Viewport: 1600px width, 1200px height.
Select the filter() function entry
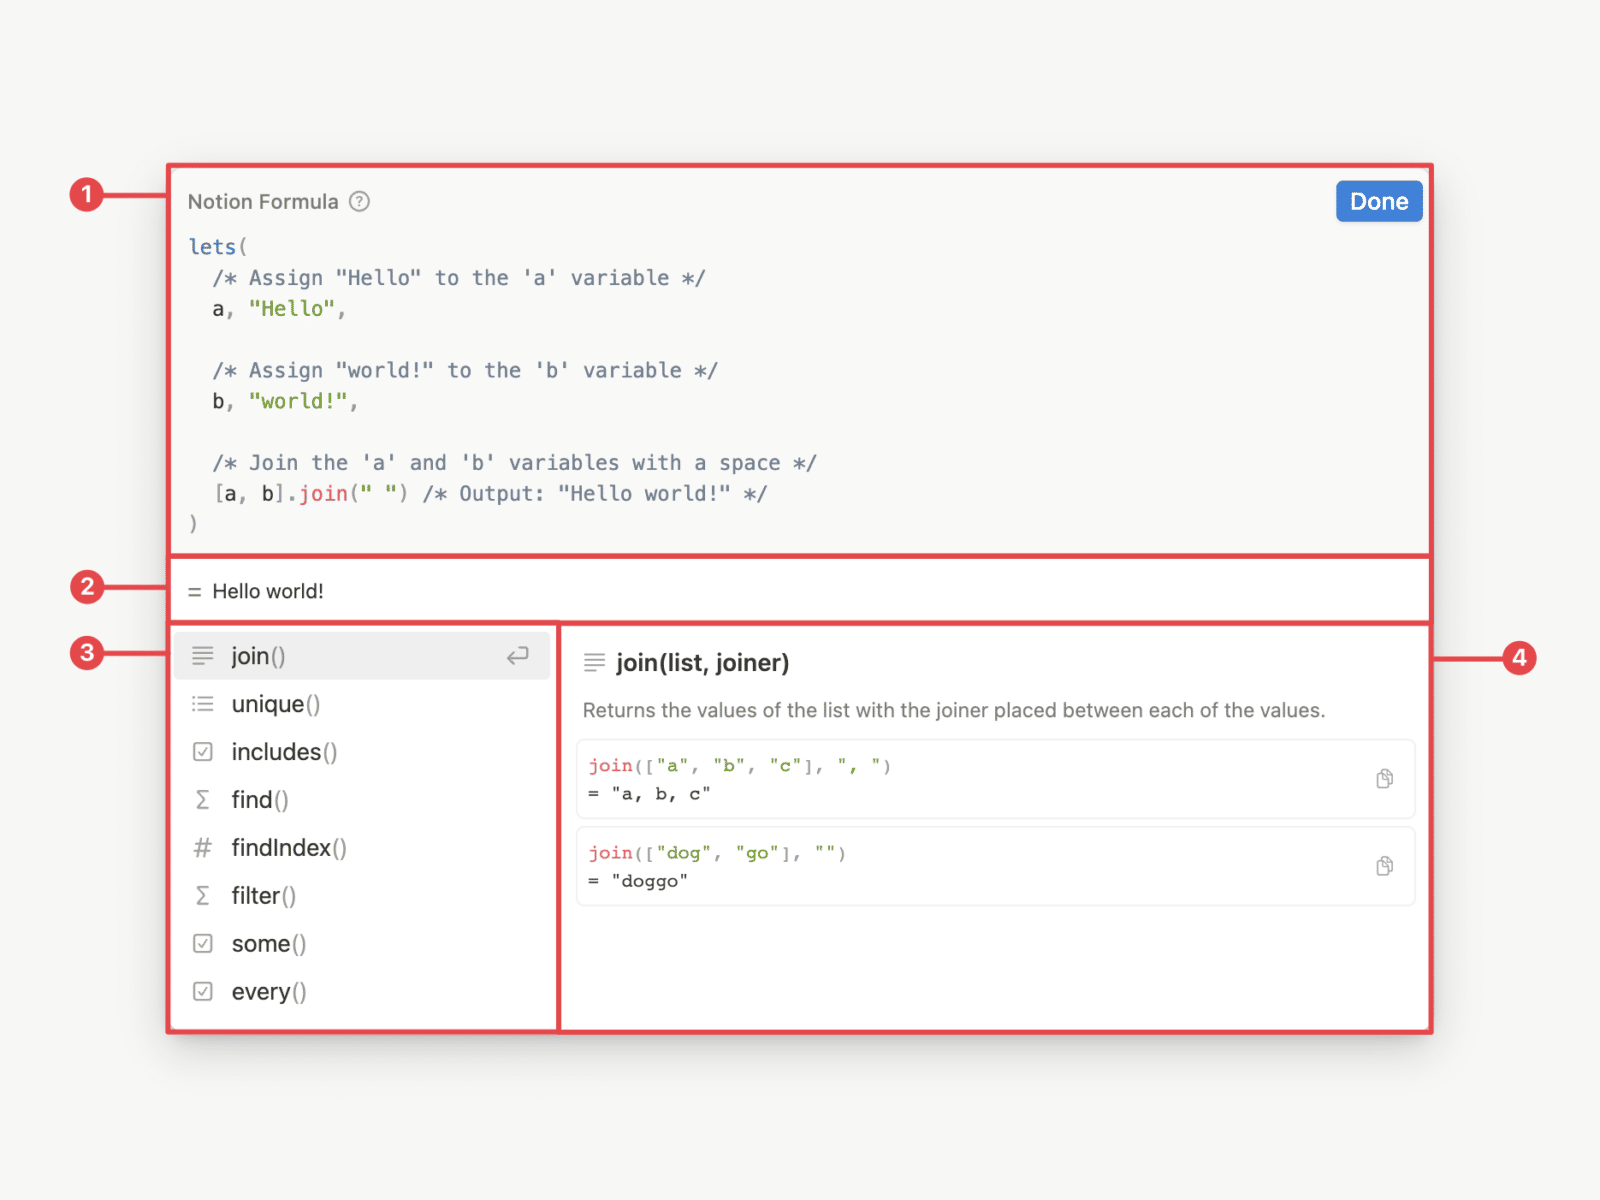click(x=263, y=896)
